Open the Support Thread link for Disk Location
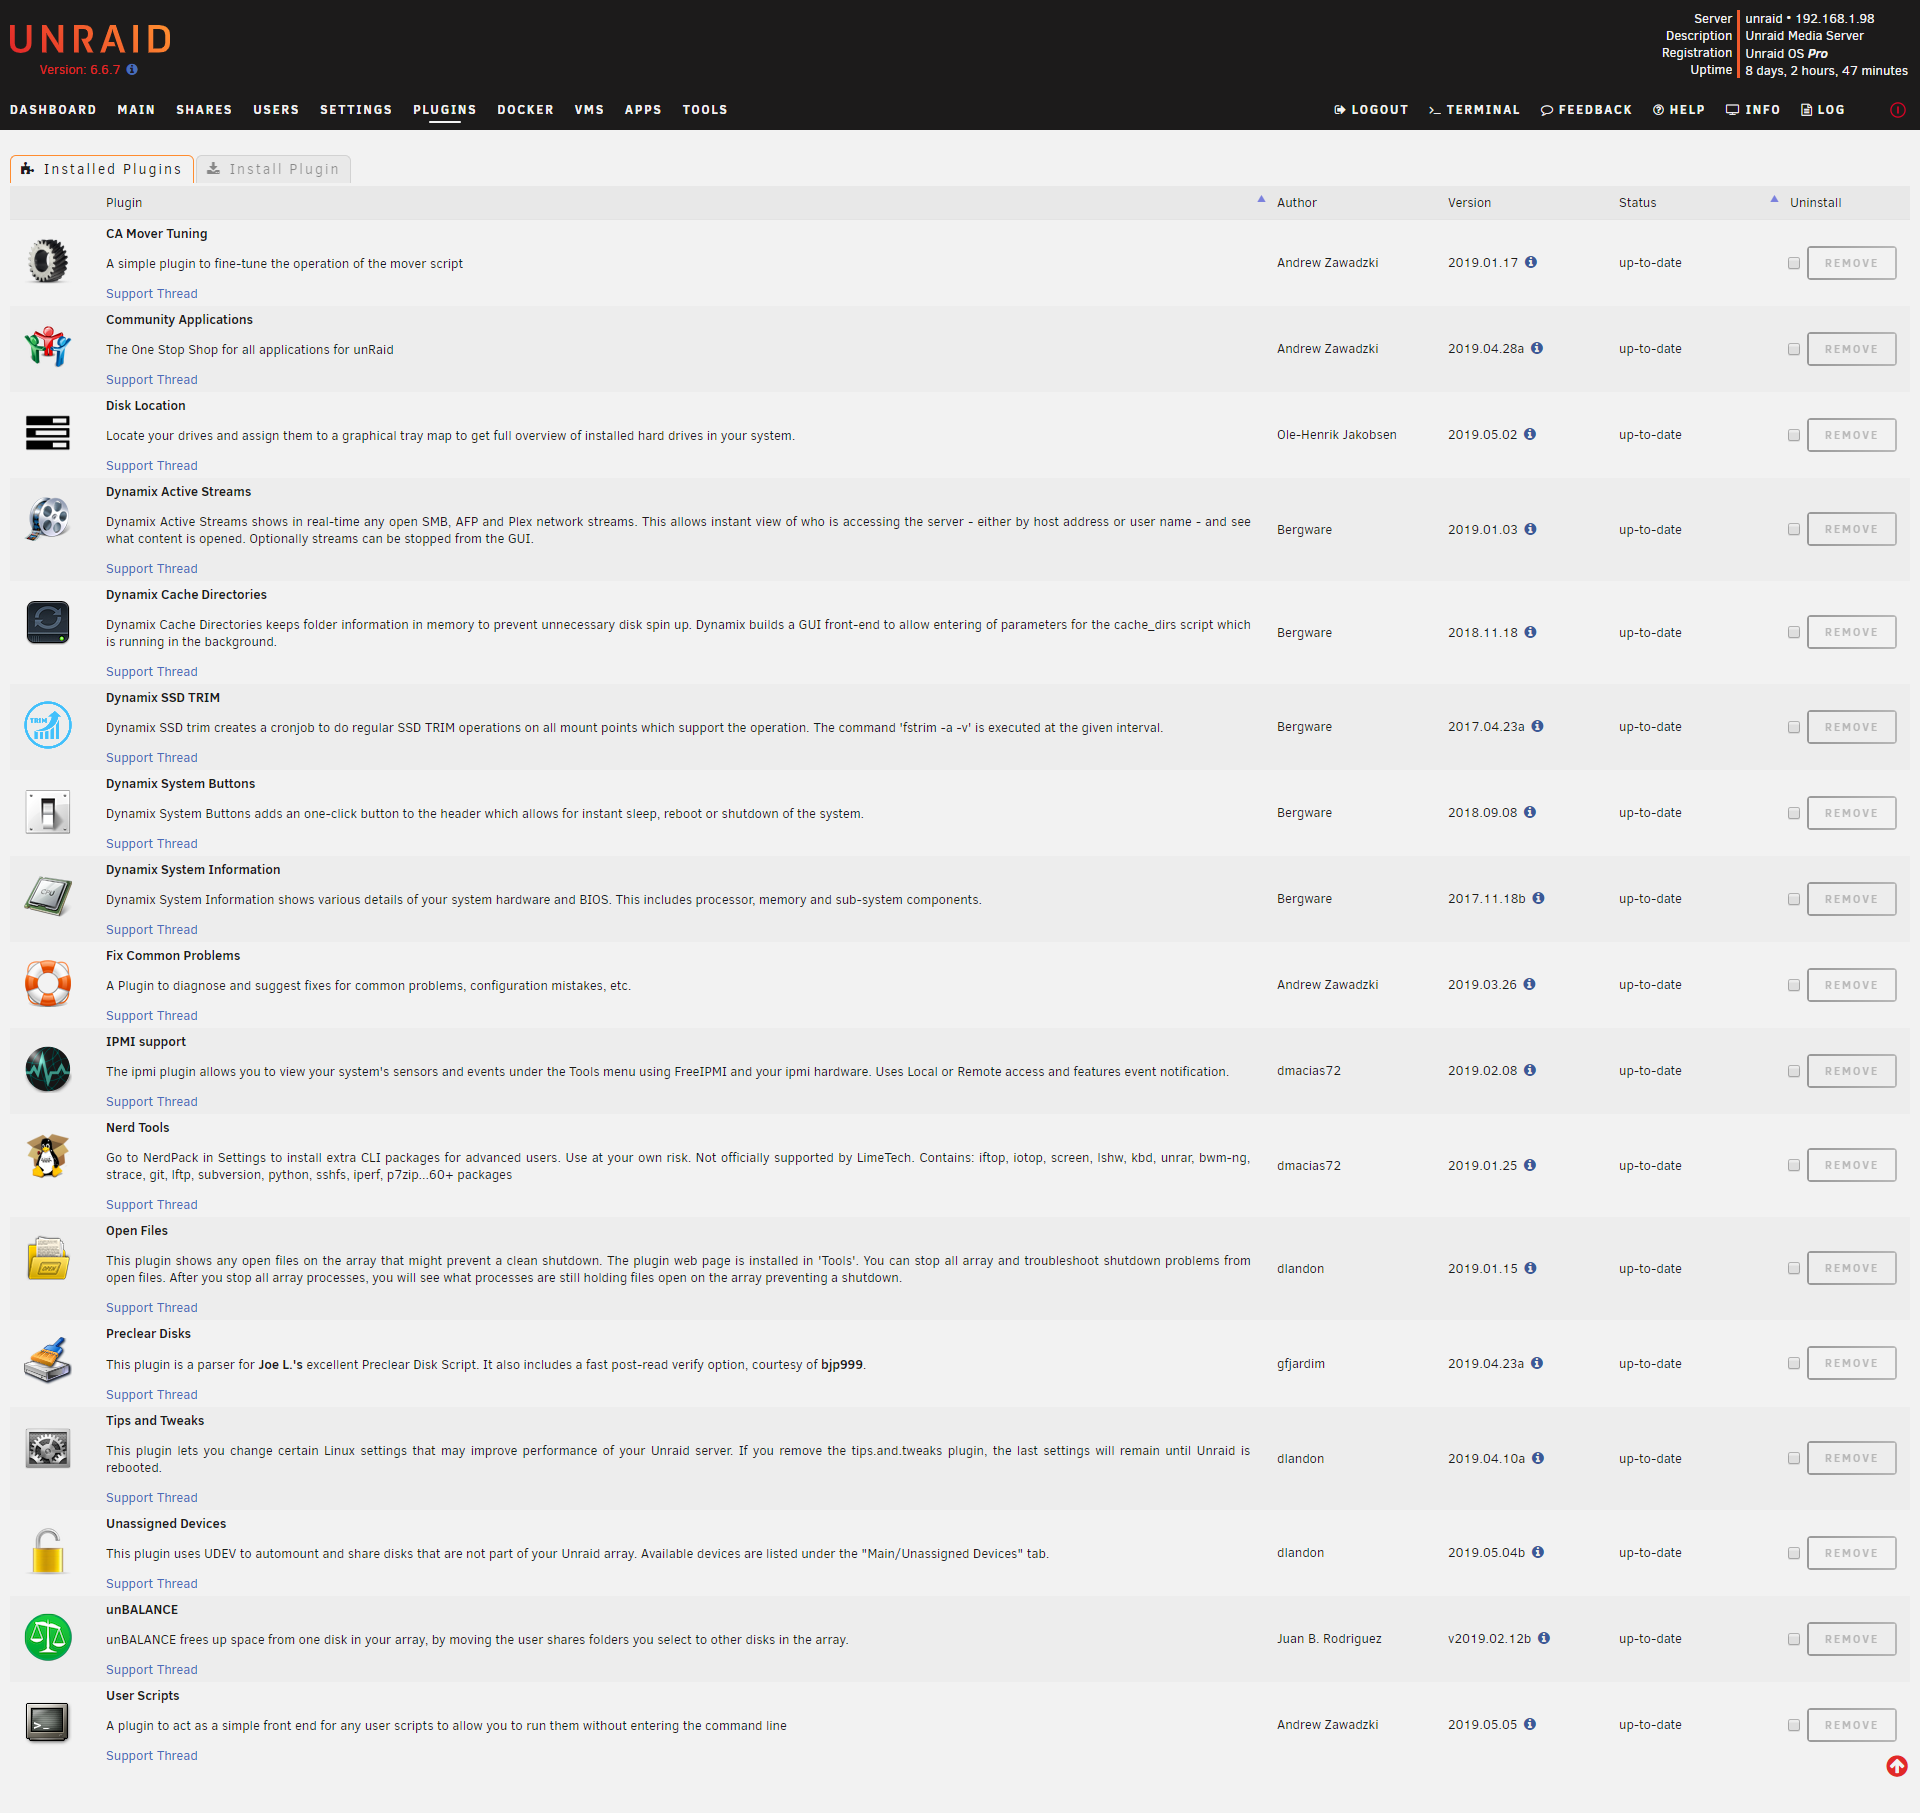The height and width of the screenshot is (1813, 1920). tap(152, 466)
